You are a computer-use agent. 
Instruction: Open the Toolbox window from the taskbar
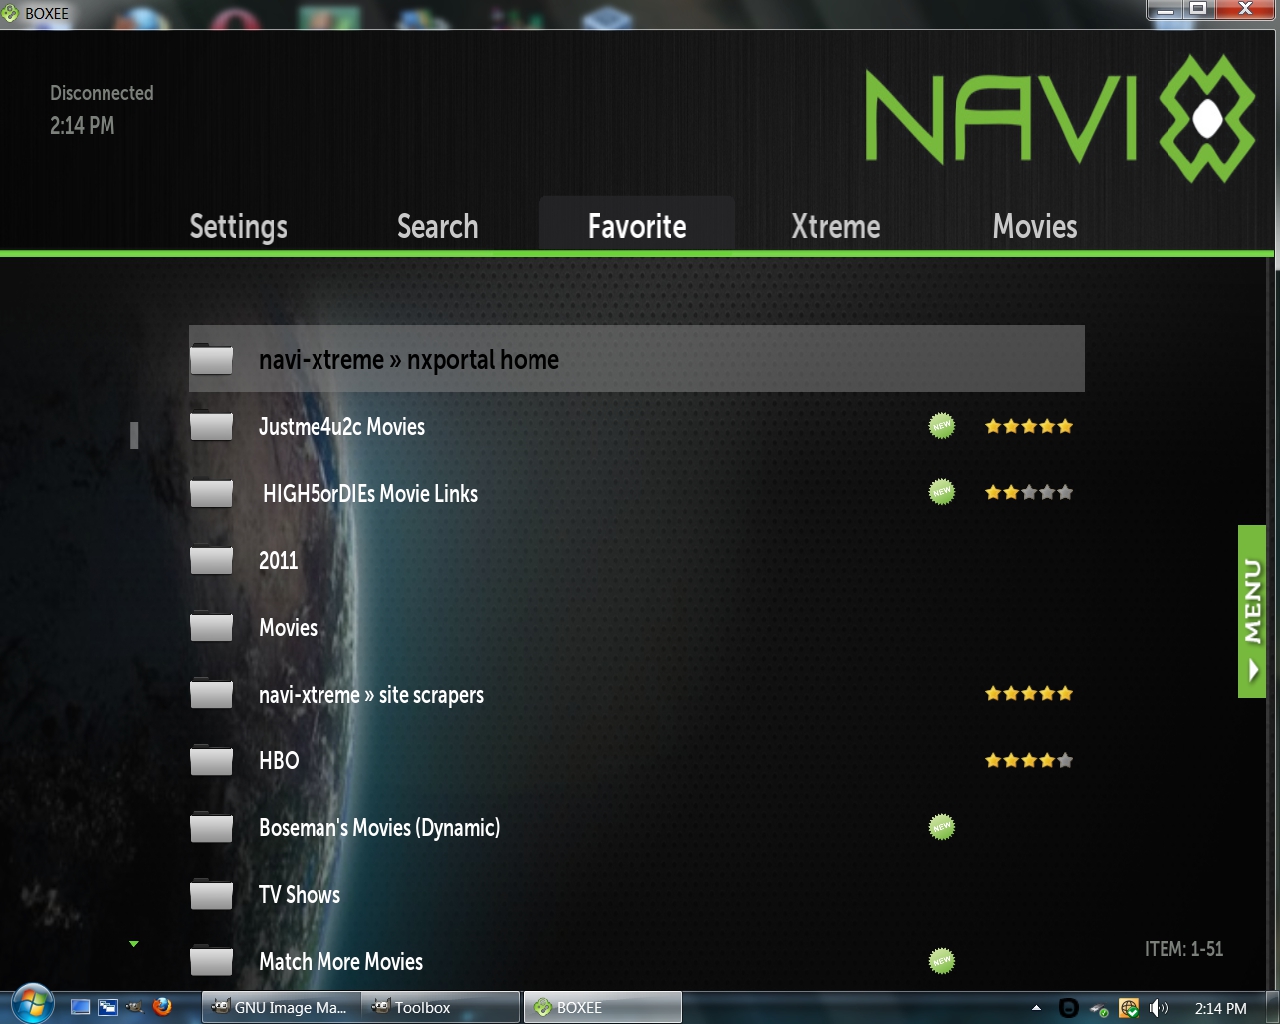click(x=441, y=1007)
